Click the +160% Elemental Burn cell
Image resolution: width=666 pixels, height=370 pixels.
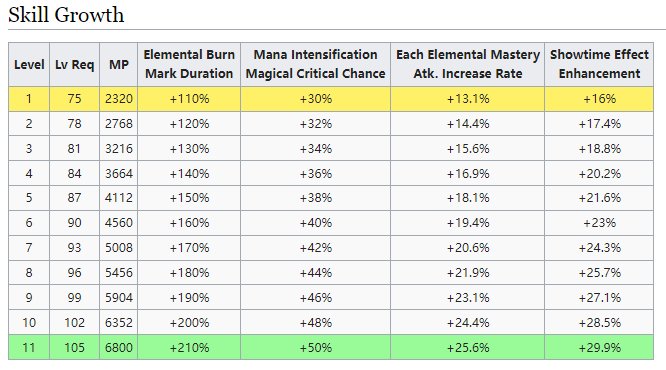coord(189,223)
